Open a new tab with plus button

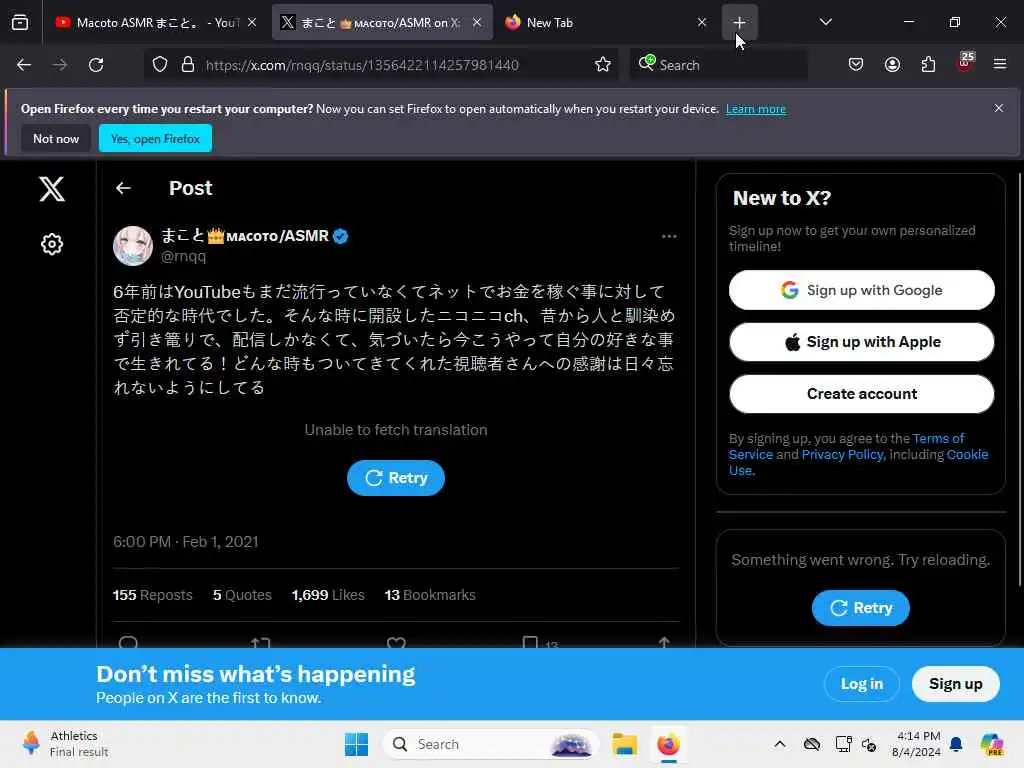point(739,22)
